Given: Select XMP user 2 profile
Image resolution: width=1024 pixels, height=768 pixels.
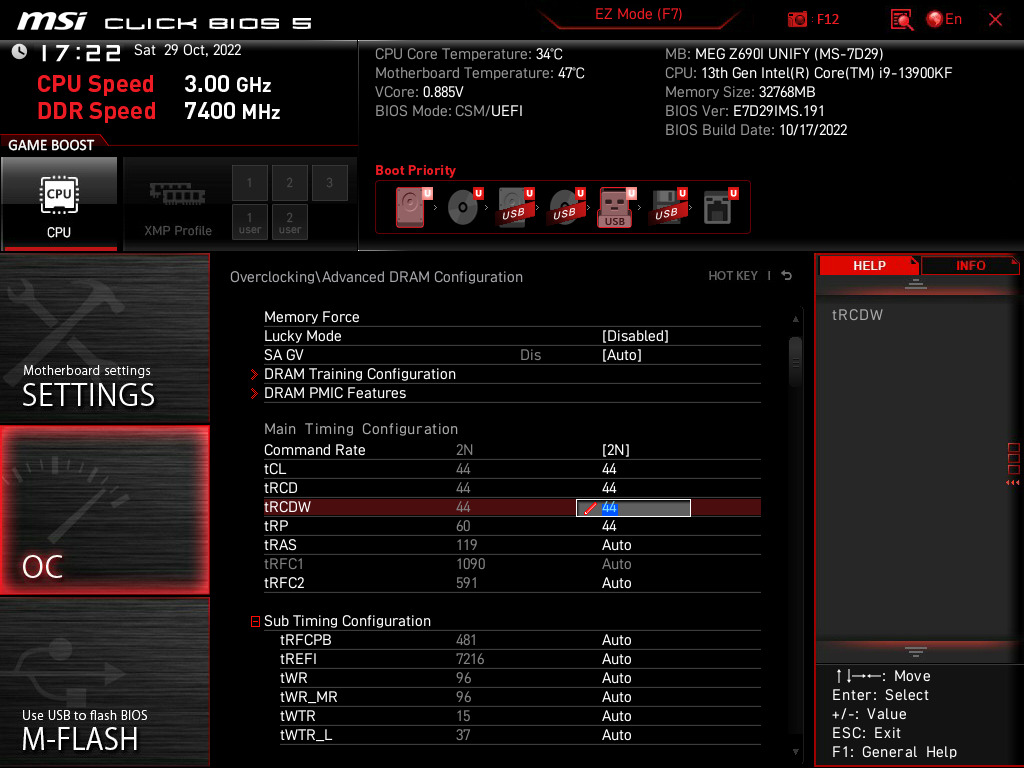Looking at the screenshot, I should [x=289, y=222].
